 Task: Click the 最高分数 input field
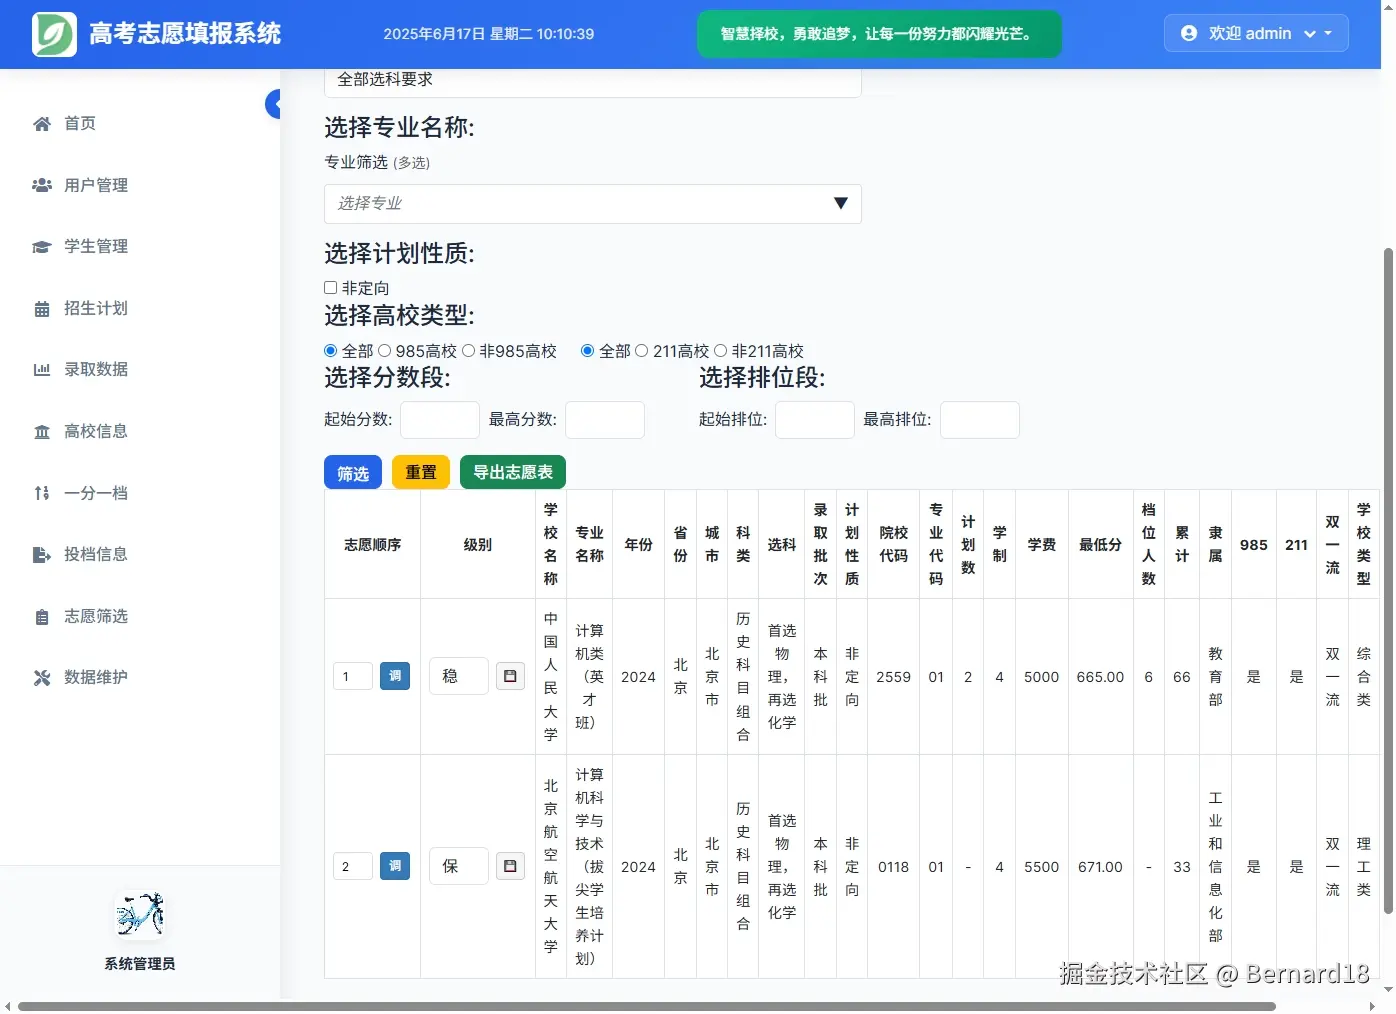pyautogui.click(x=605, y=420)
